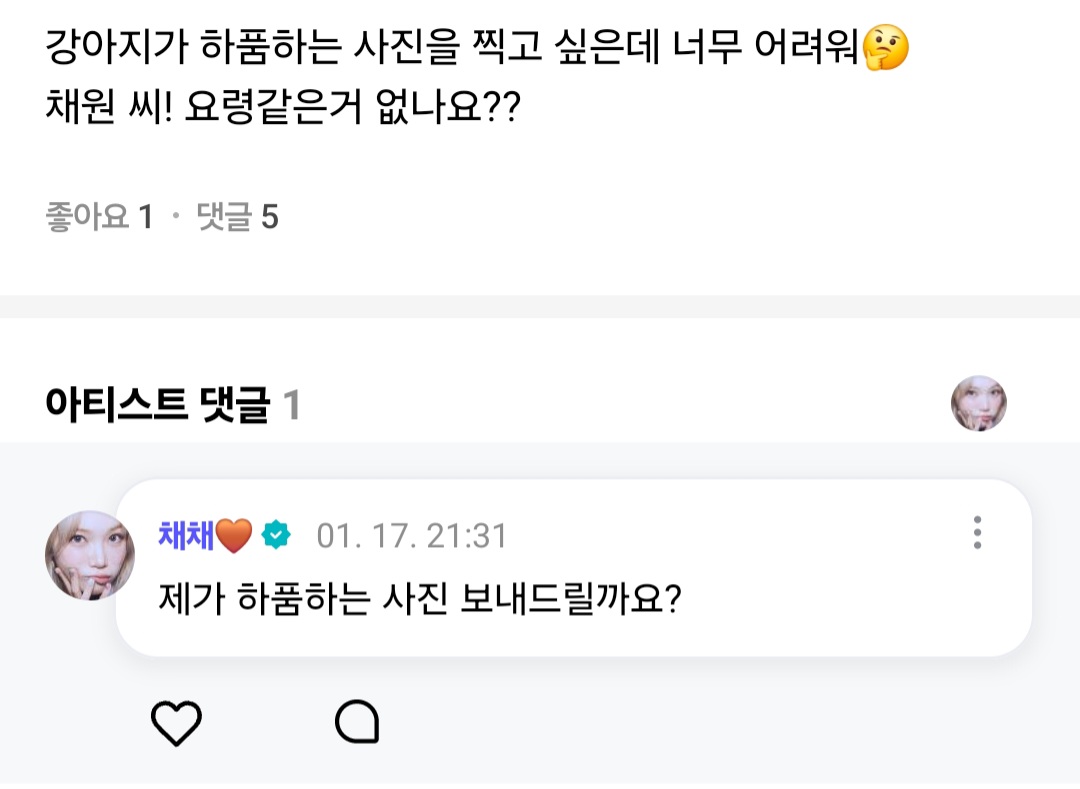The height and width of the screenshot is (789, 1080).
Task: Tap the orange heart emoji after 채채
Action: click(234, 536)
